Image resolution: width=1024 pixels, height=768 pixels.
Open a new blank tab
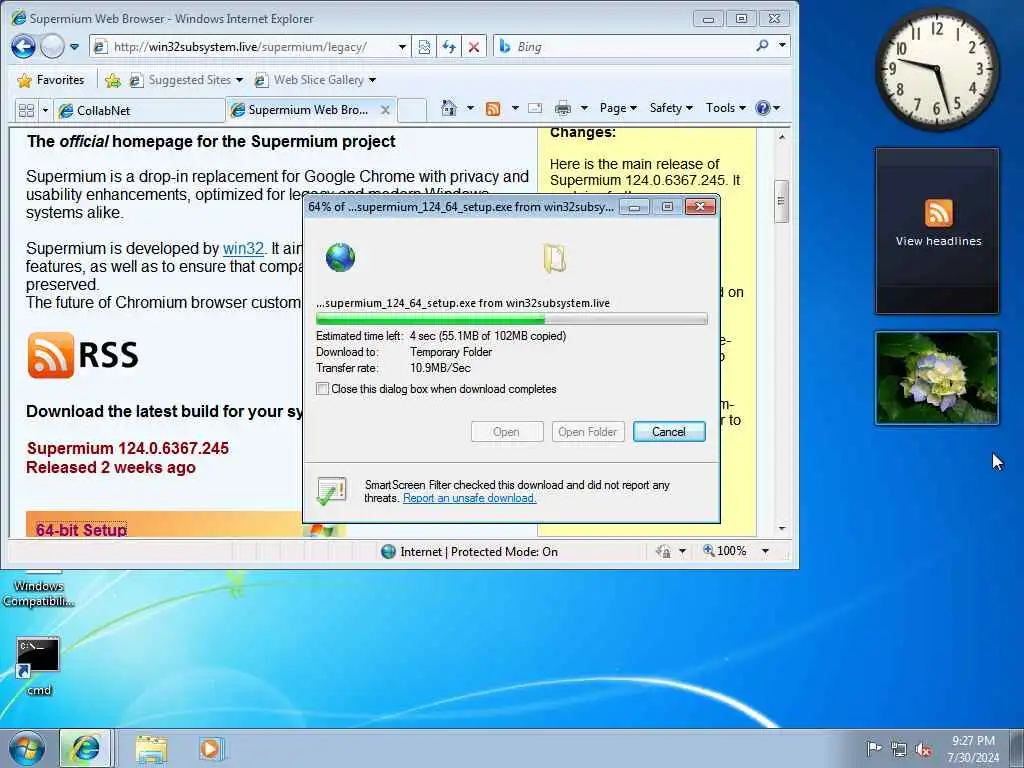coord(412,110)
